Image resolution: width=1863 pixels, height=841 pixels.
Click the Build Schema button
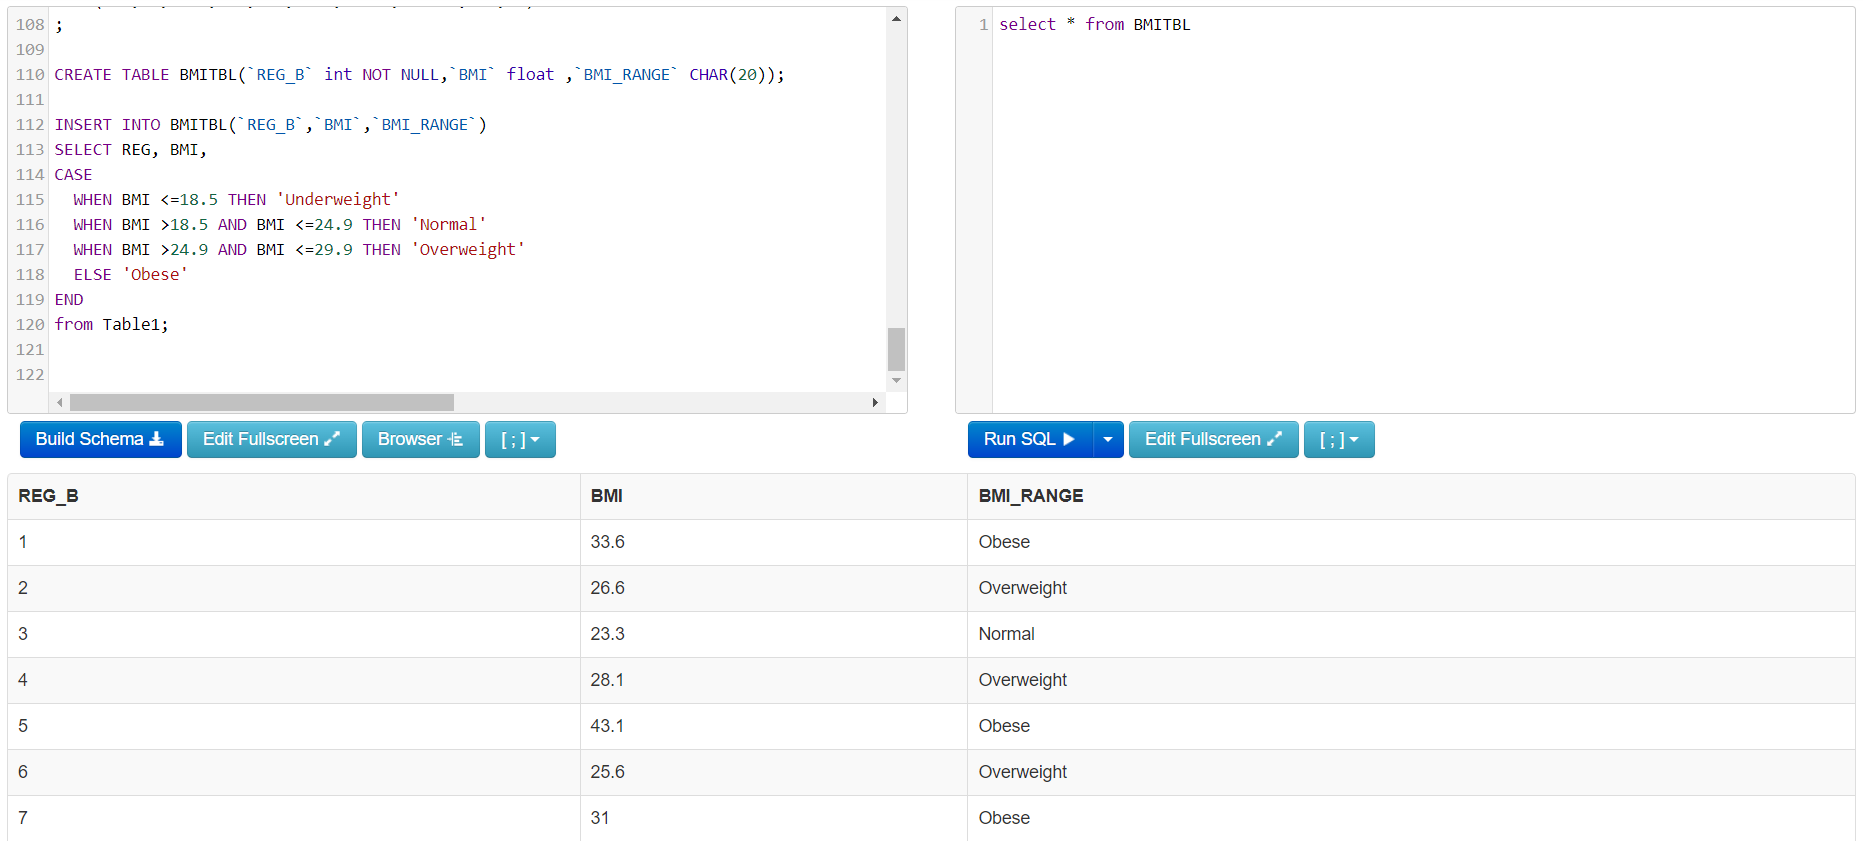100,439
